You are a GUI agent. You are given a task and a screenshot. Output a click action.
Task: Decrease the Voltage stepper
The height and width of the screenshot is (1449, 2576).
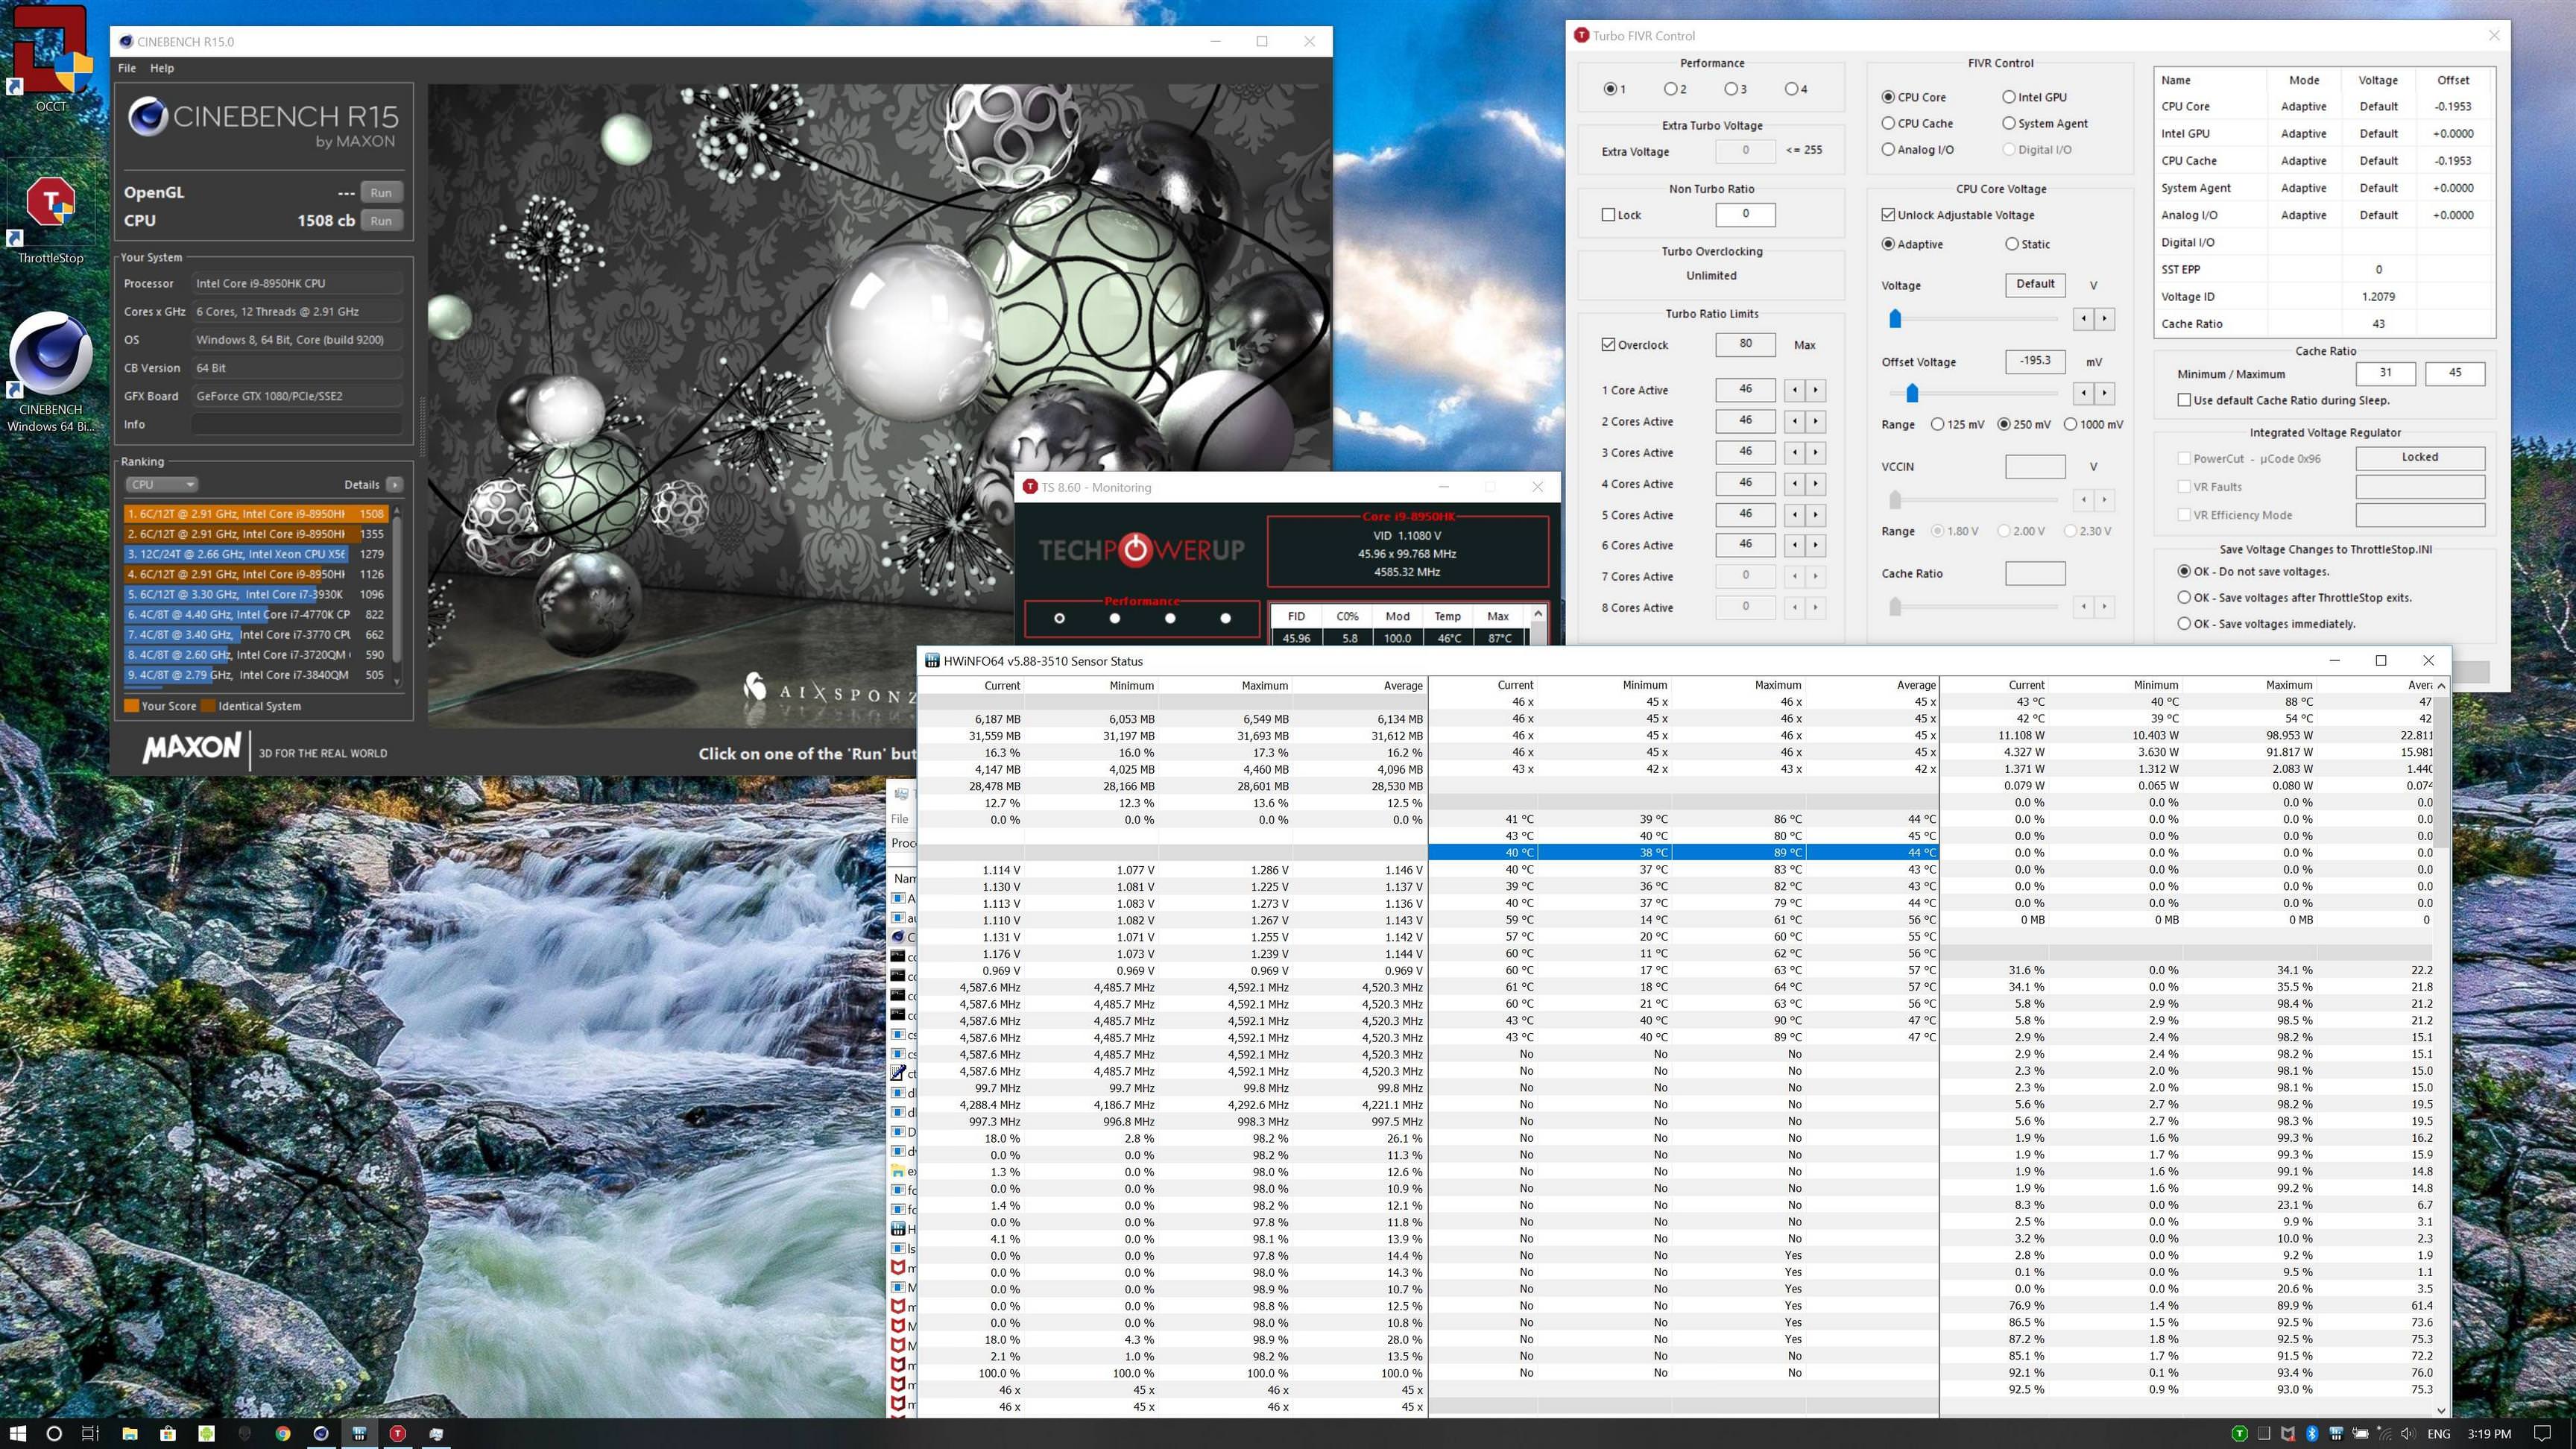tap(2084, 319)
